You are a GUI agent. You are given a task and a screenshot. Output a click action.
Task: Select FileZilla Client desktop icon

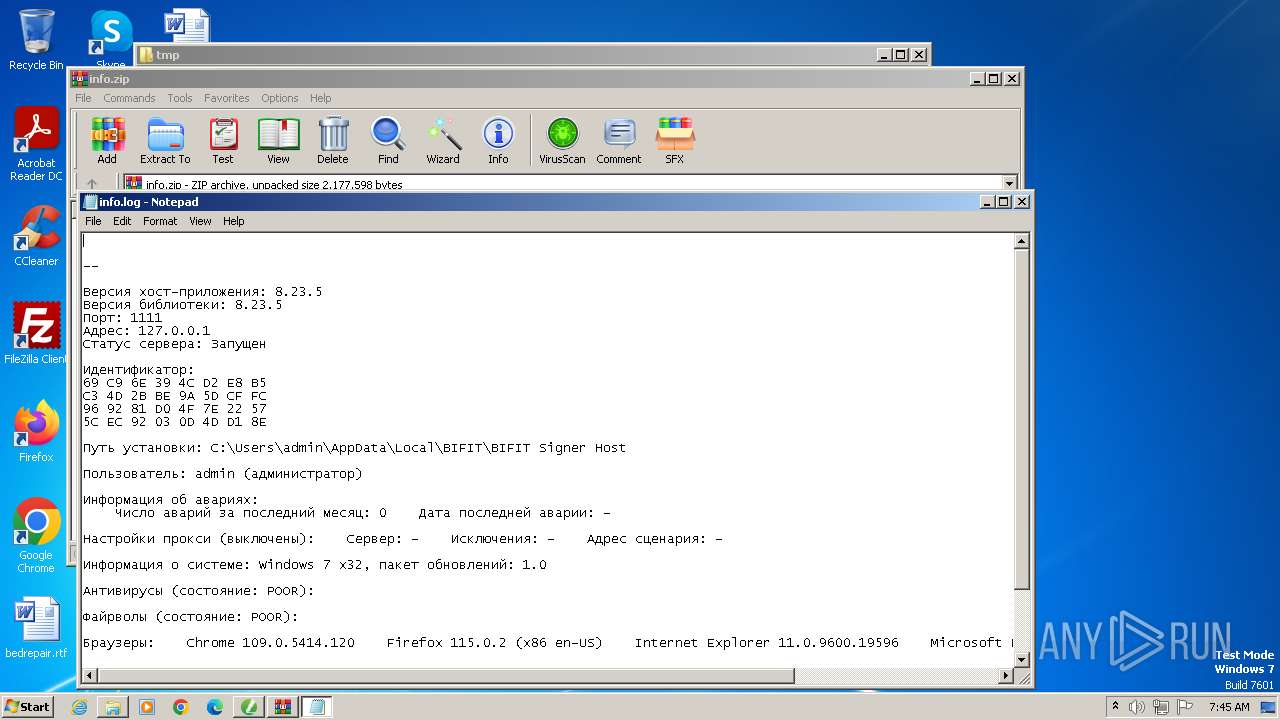[36, 334]
